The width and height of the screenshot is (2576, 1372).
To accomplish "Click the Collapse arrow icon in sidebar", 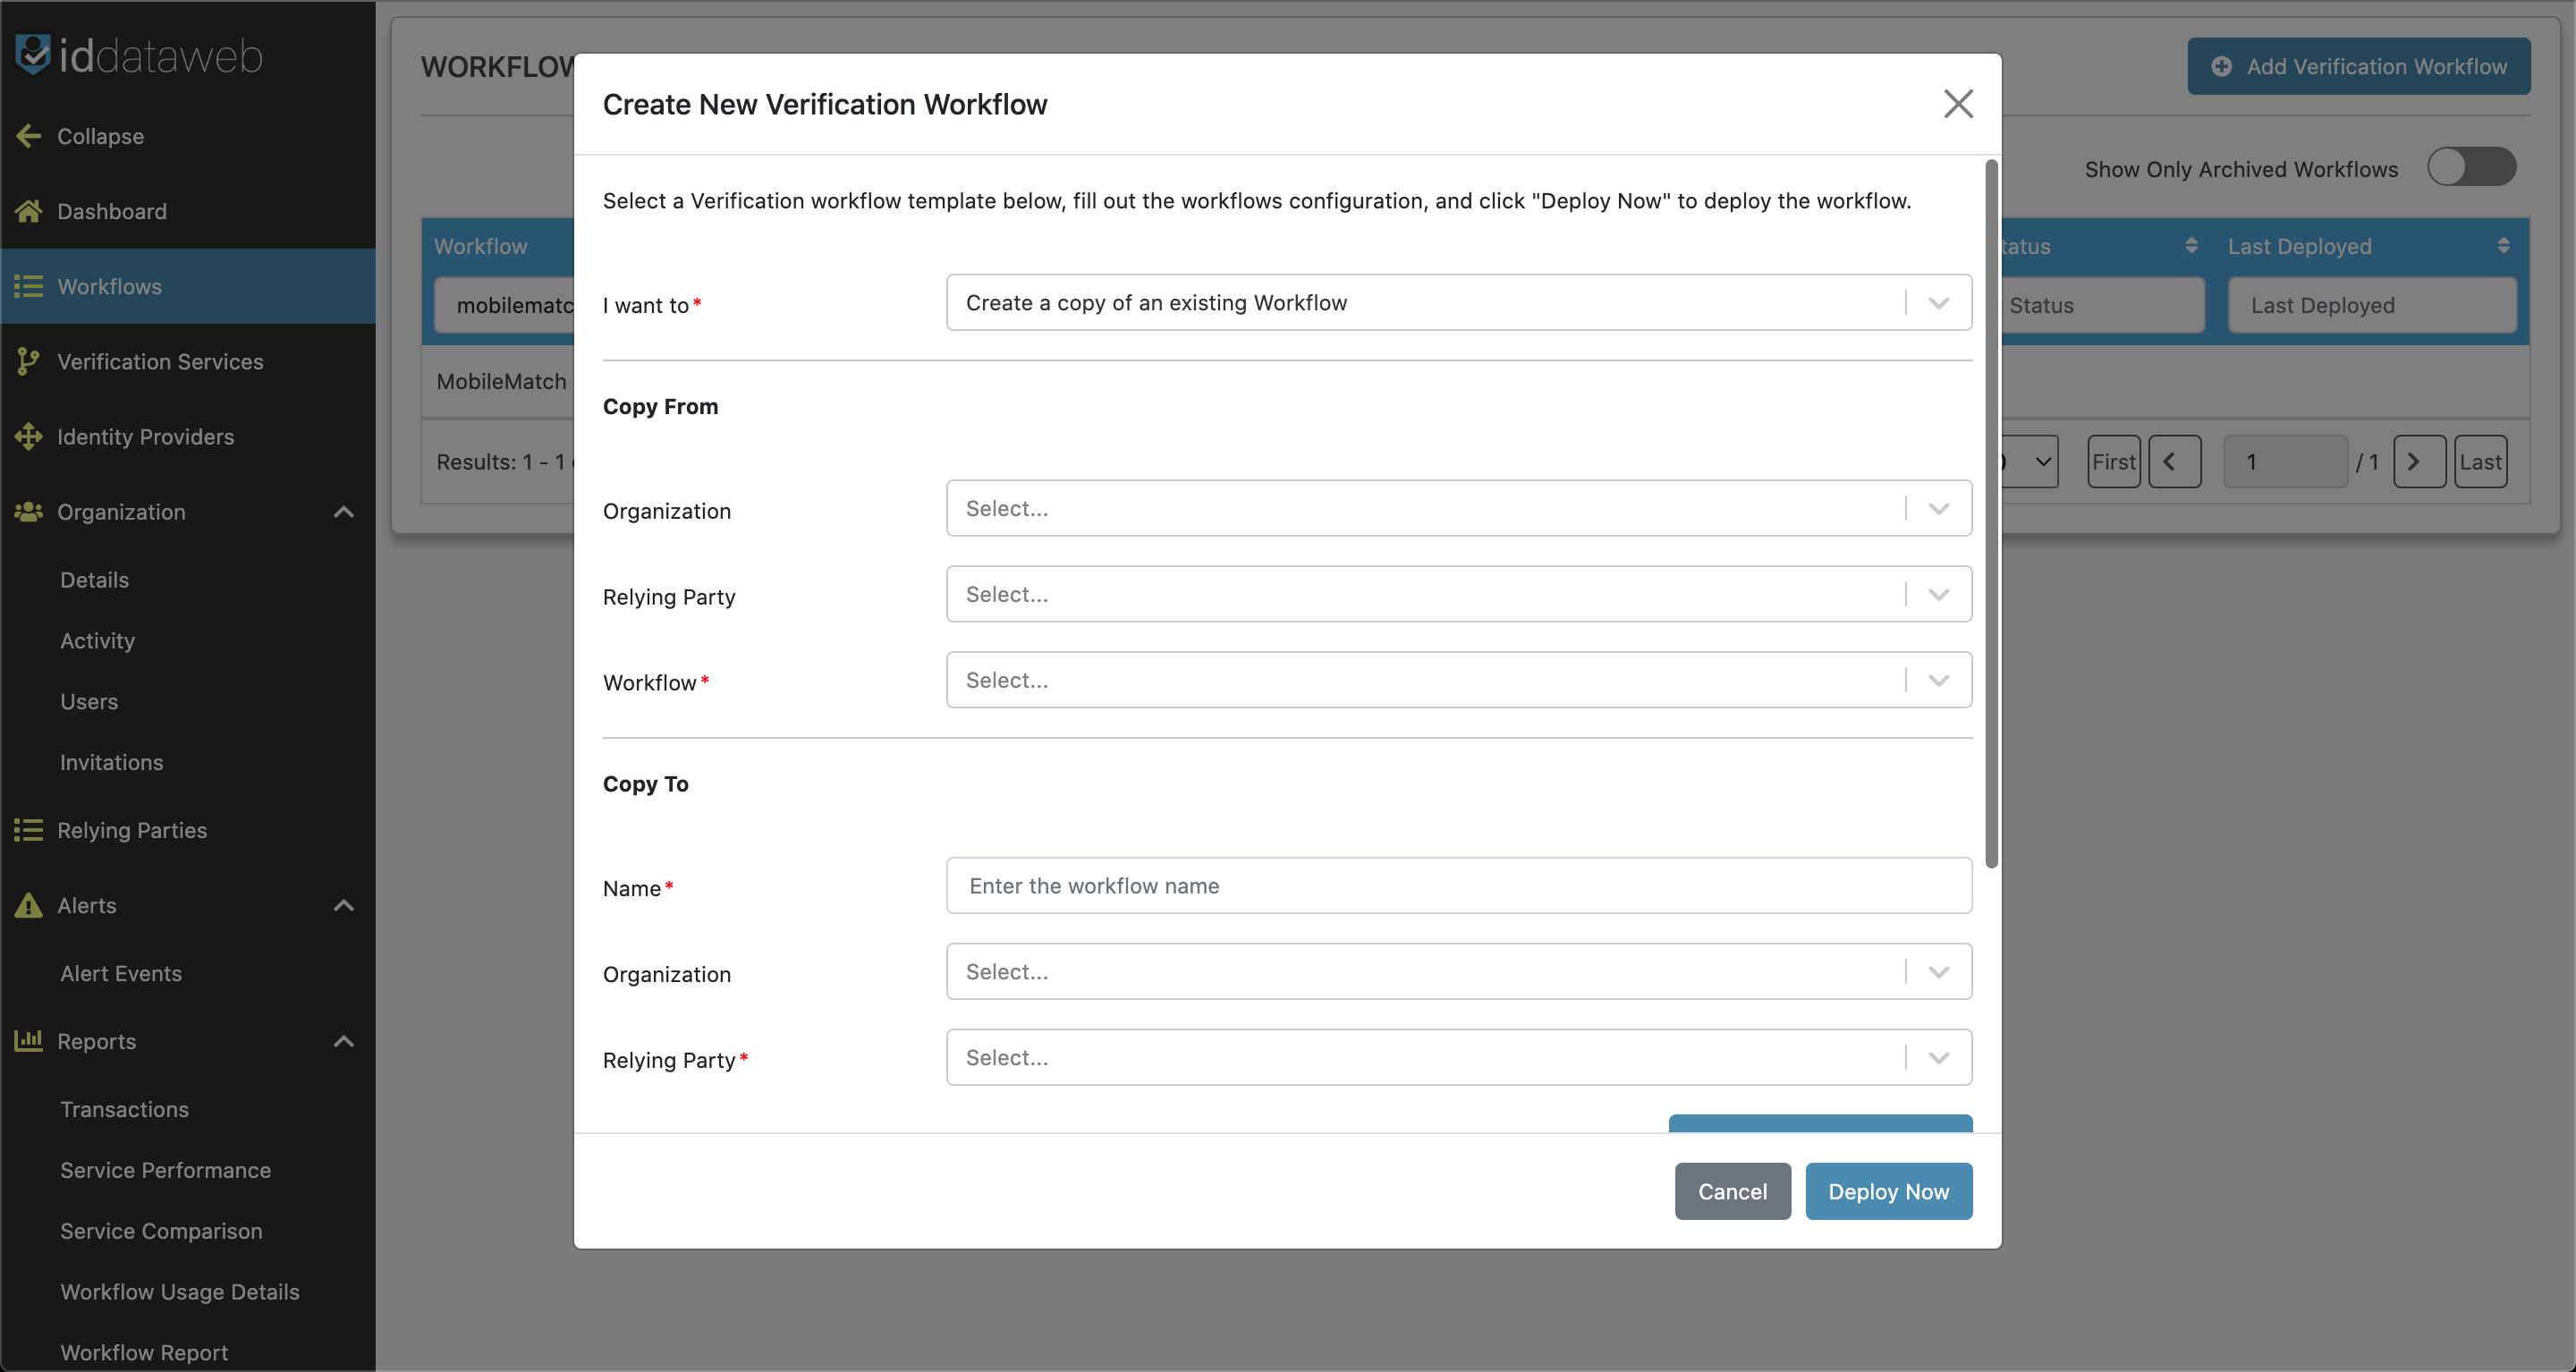I will [28, 136].
